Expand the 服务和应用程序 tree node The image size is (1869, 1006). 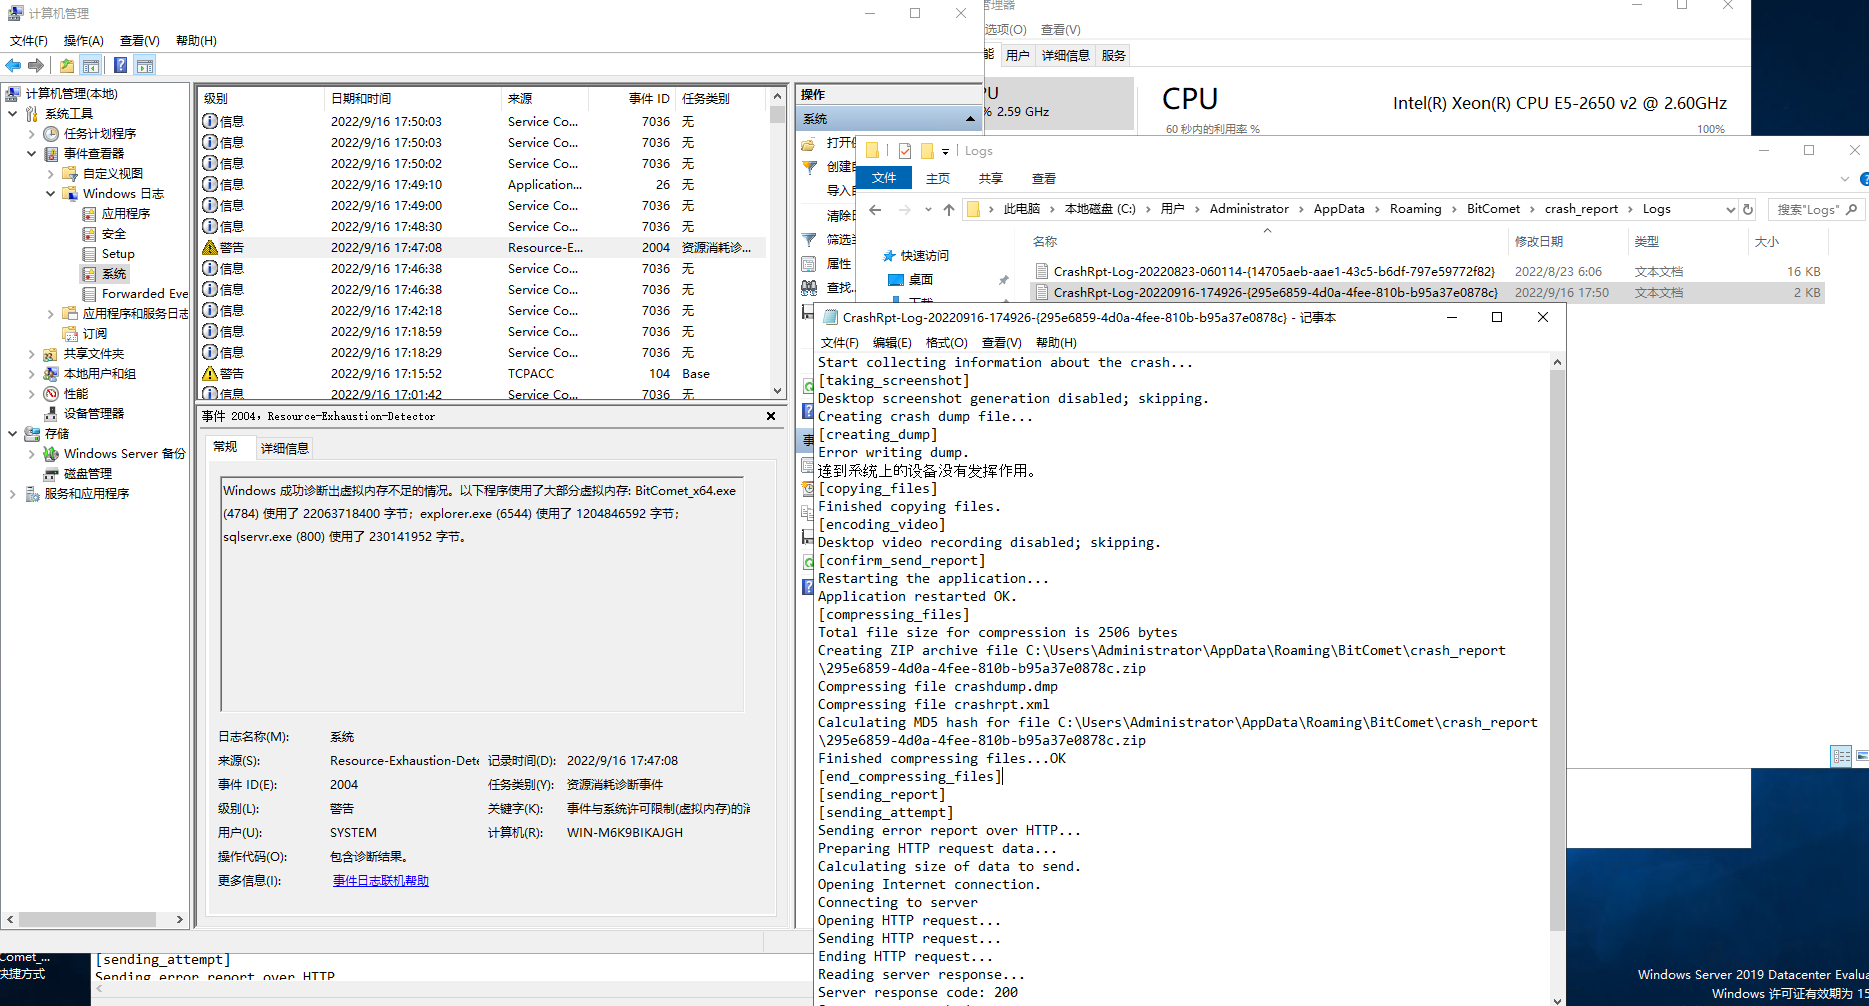[x=12, y=493]
